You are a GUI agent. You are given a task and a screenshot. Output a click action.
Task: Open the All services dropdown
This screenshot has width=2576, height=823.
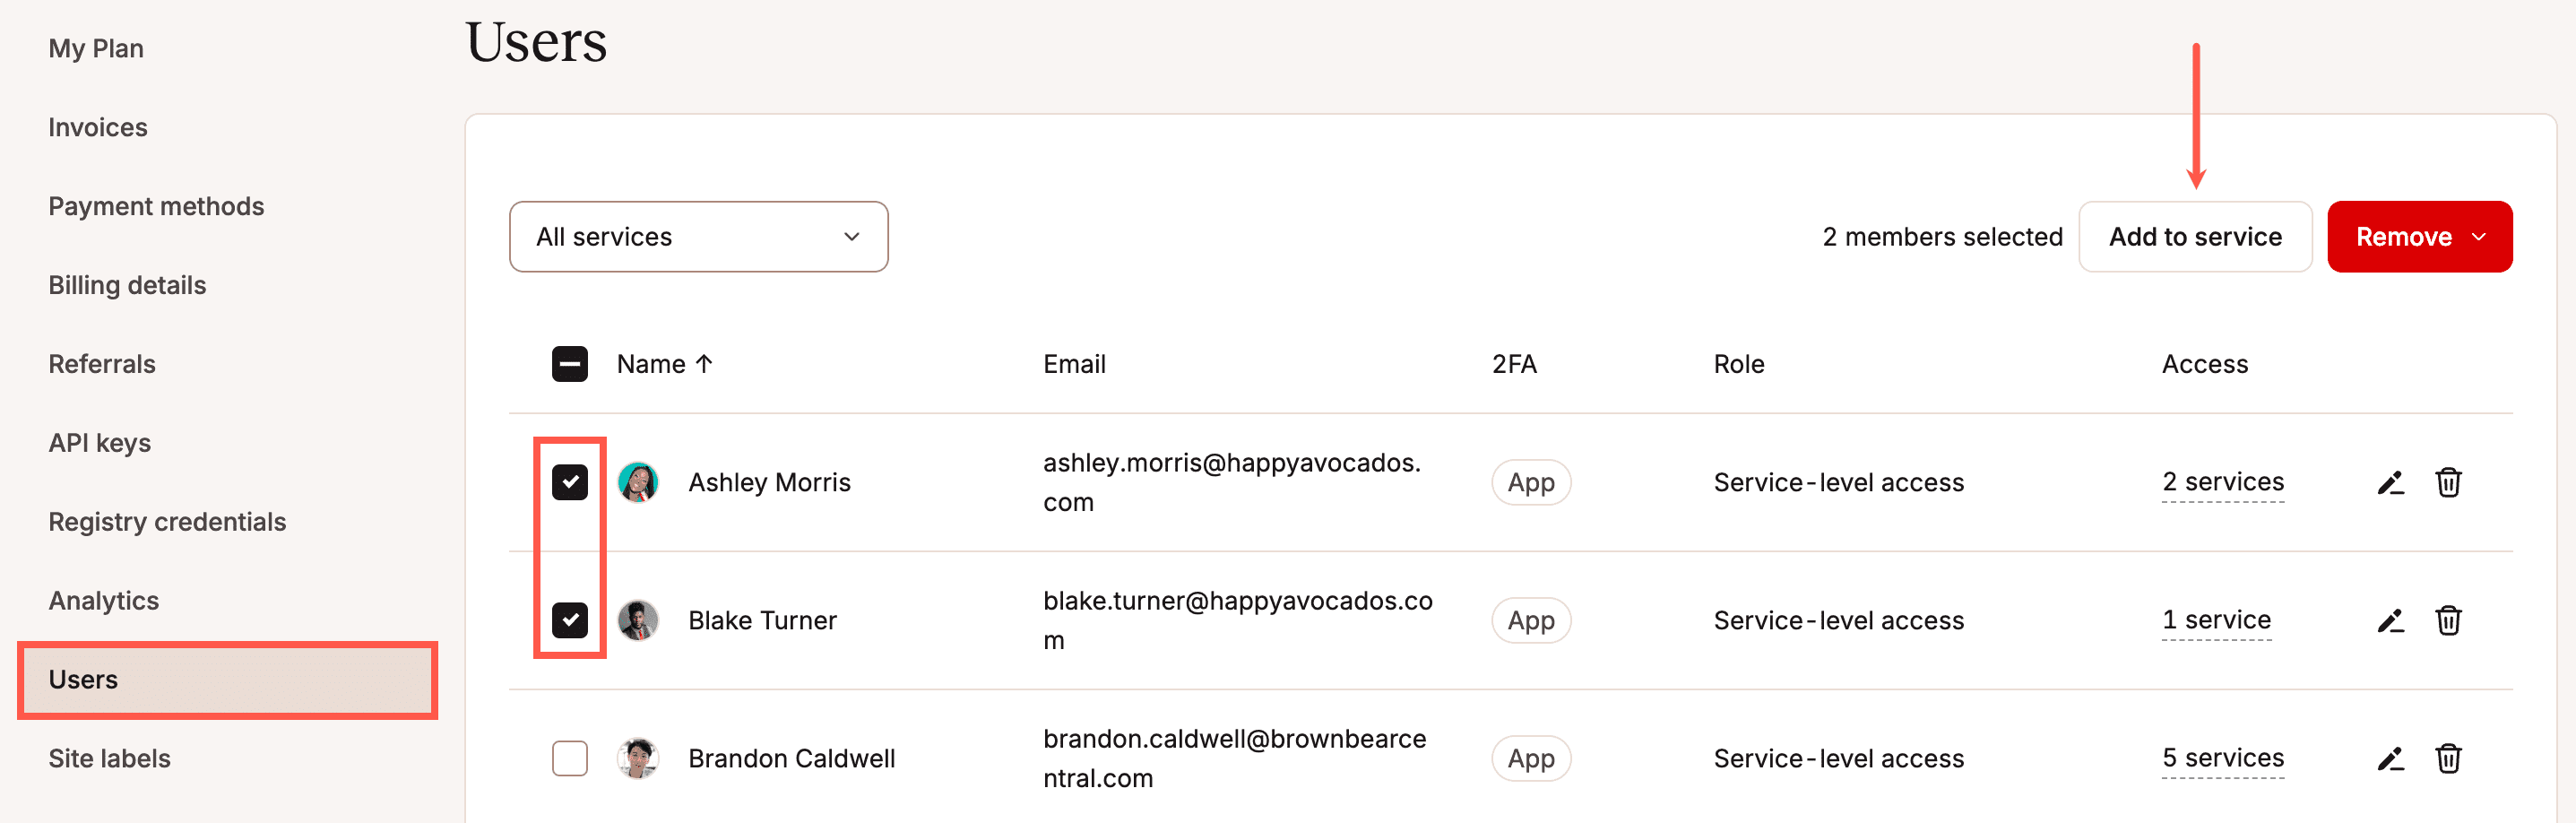click(698, 237)
